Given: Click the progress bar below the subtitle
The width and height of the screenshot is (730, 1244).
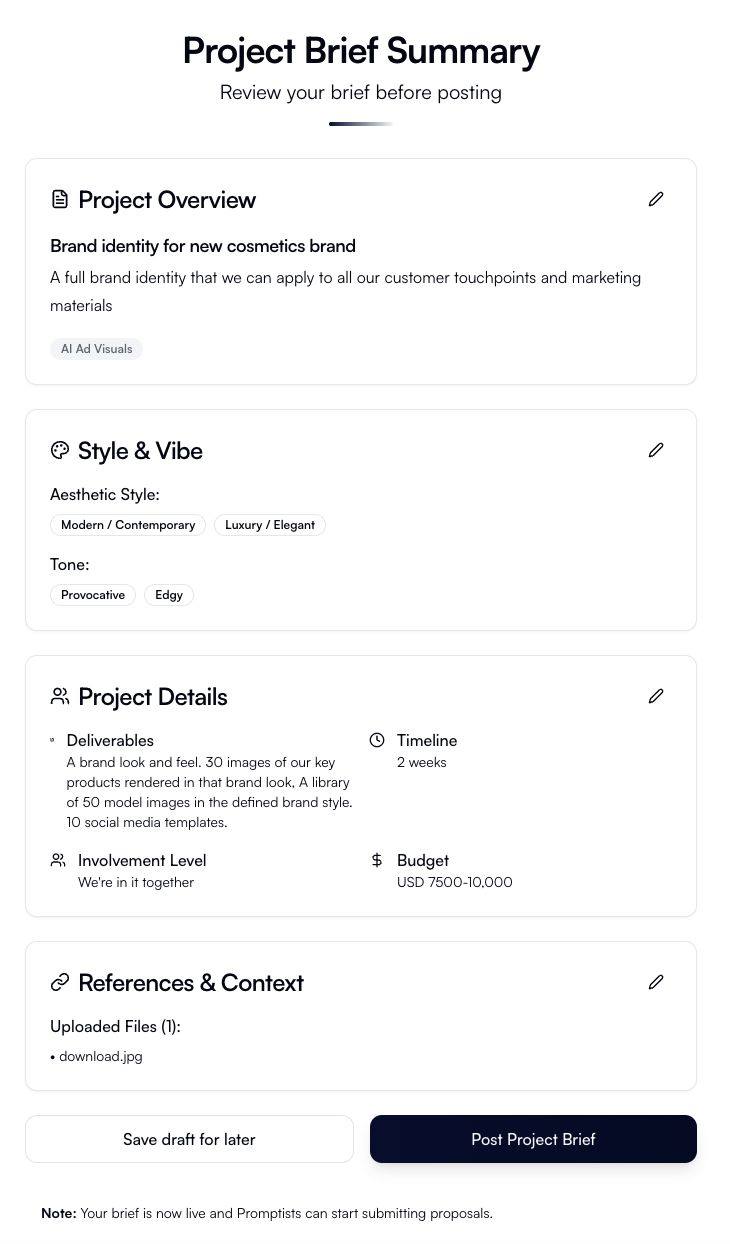Looking at the screenshot, I should tap(360, 124).
